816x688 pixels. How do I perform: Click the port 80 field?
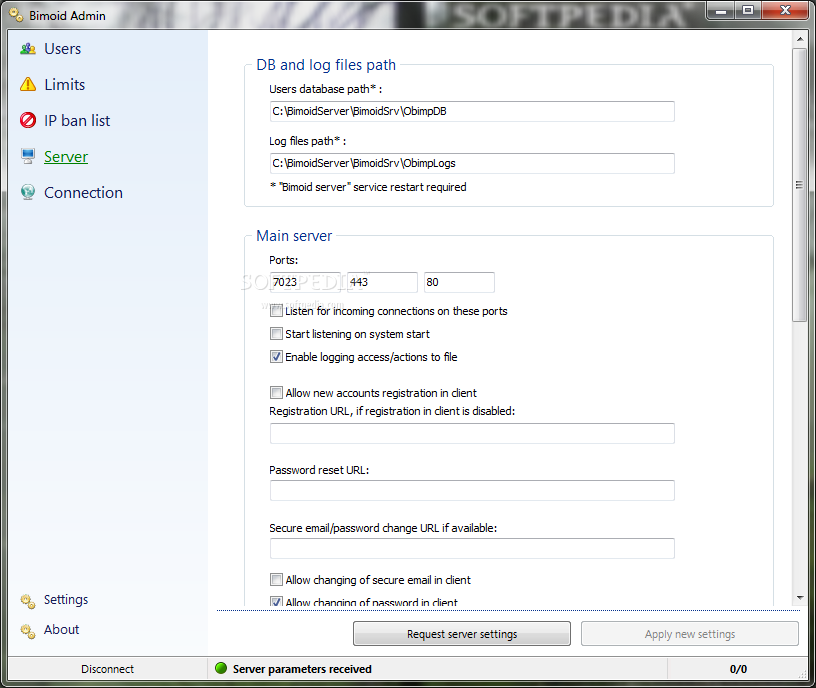(459, 282)
